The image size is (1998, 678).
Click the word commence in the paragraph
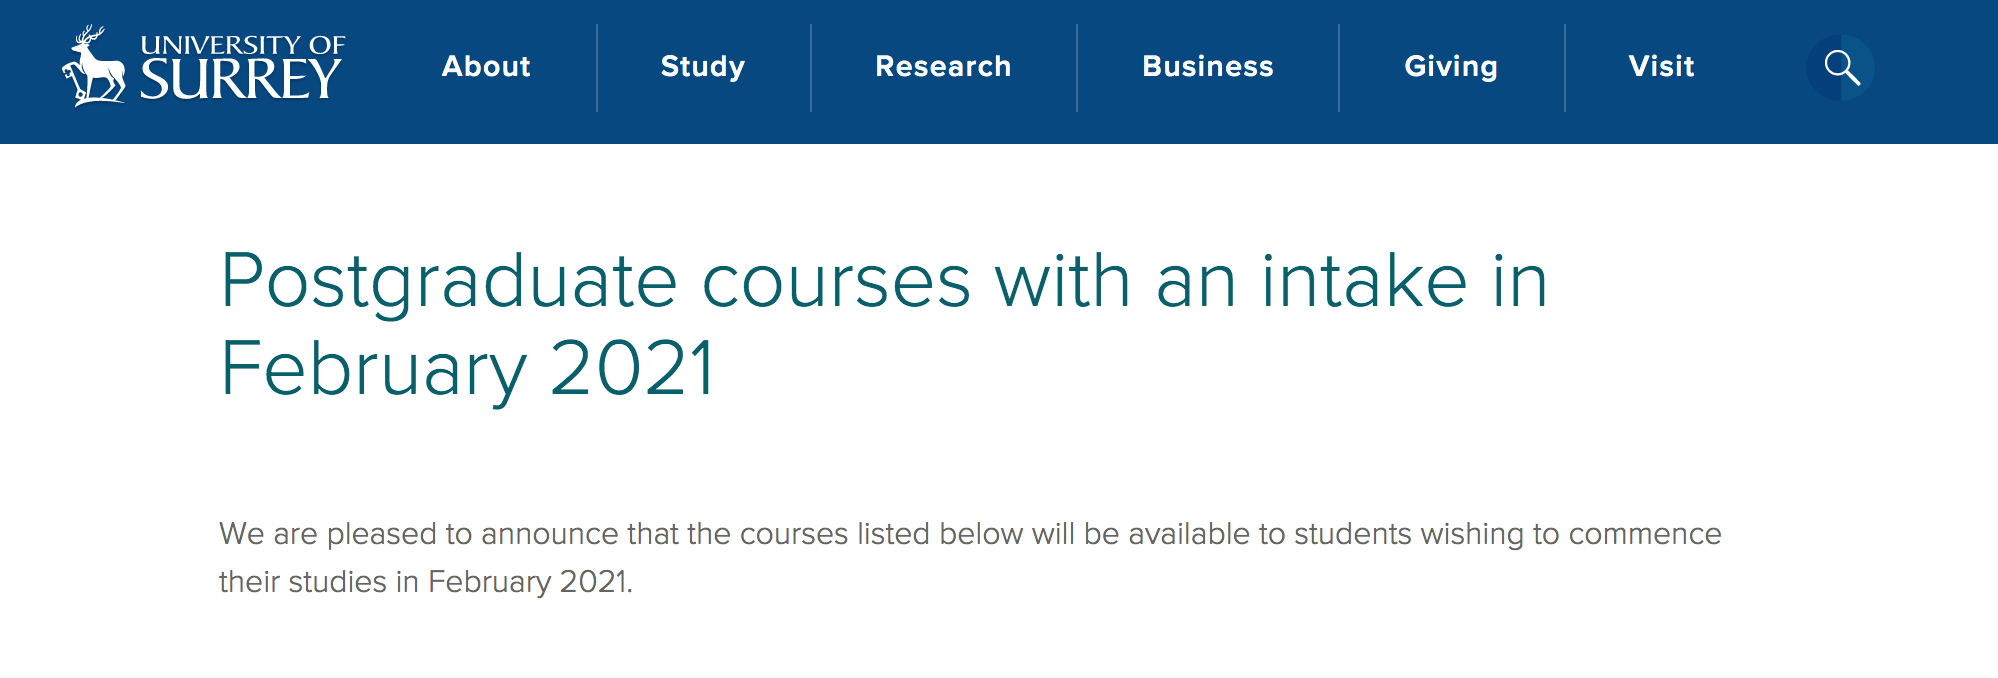click(1644, 534)
